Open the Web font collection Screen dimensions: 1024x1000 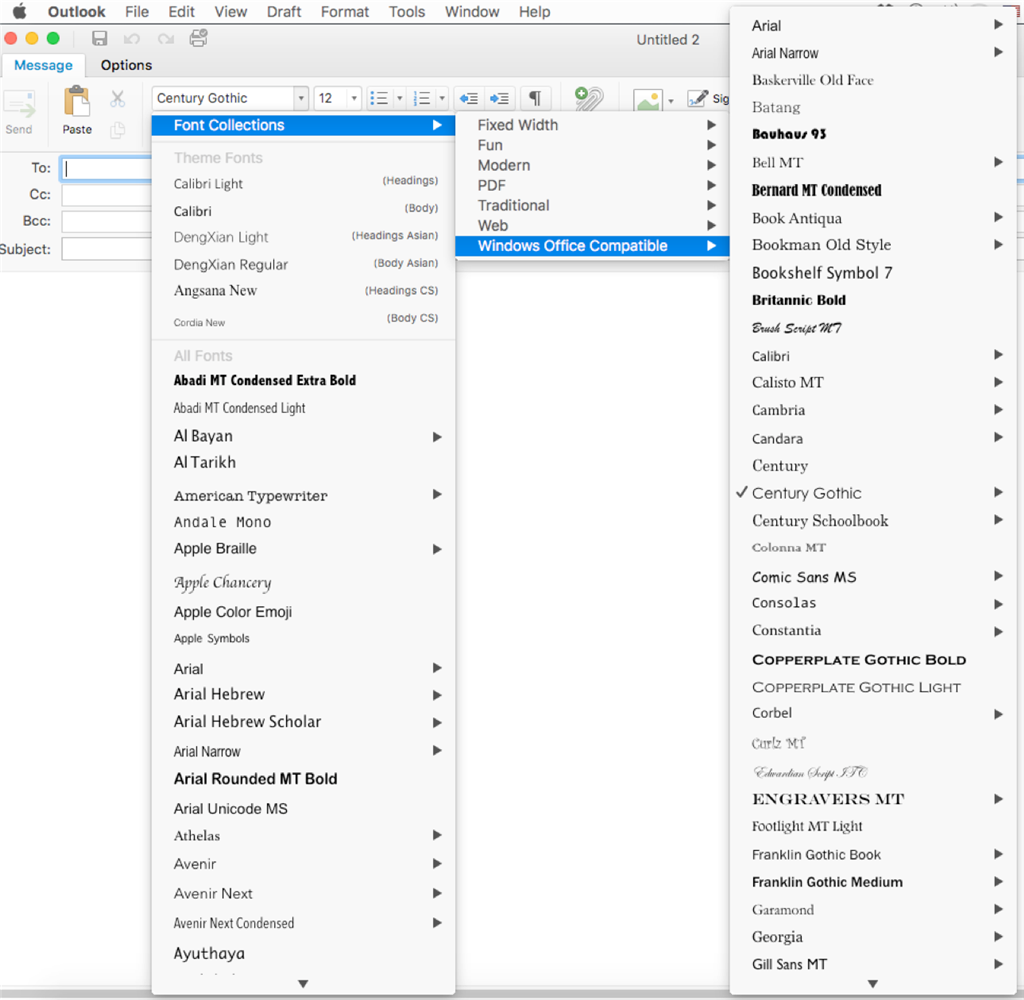(592, 225)
